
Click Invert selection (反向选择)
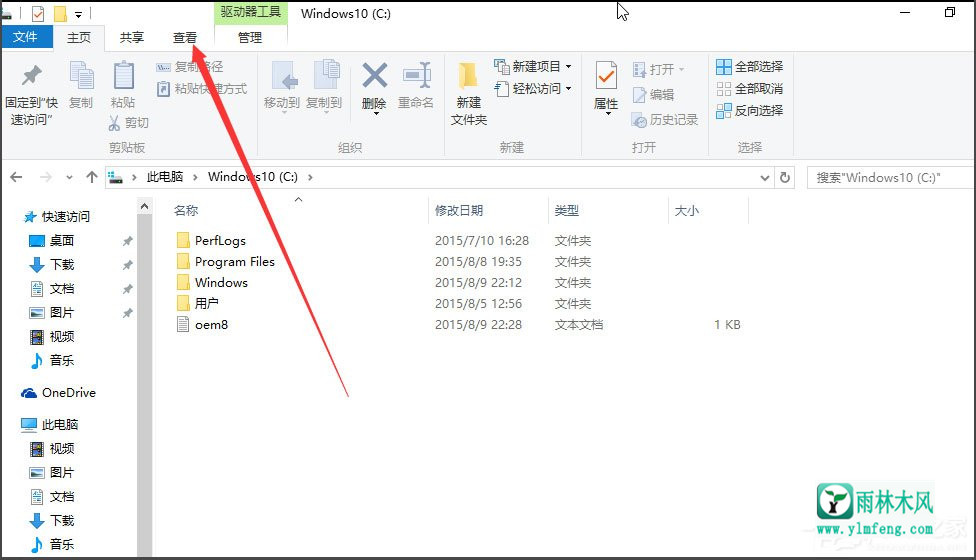tap(749, 111)
